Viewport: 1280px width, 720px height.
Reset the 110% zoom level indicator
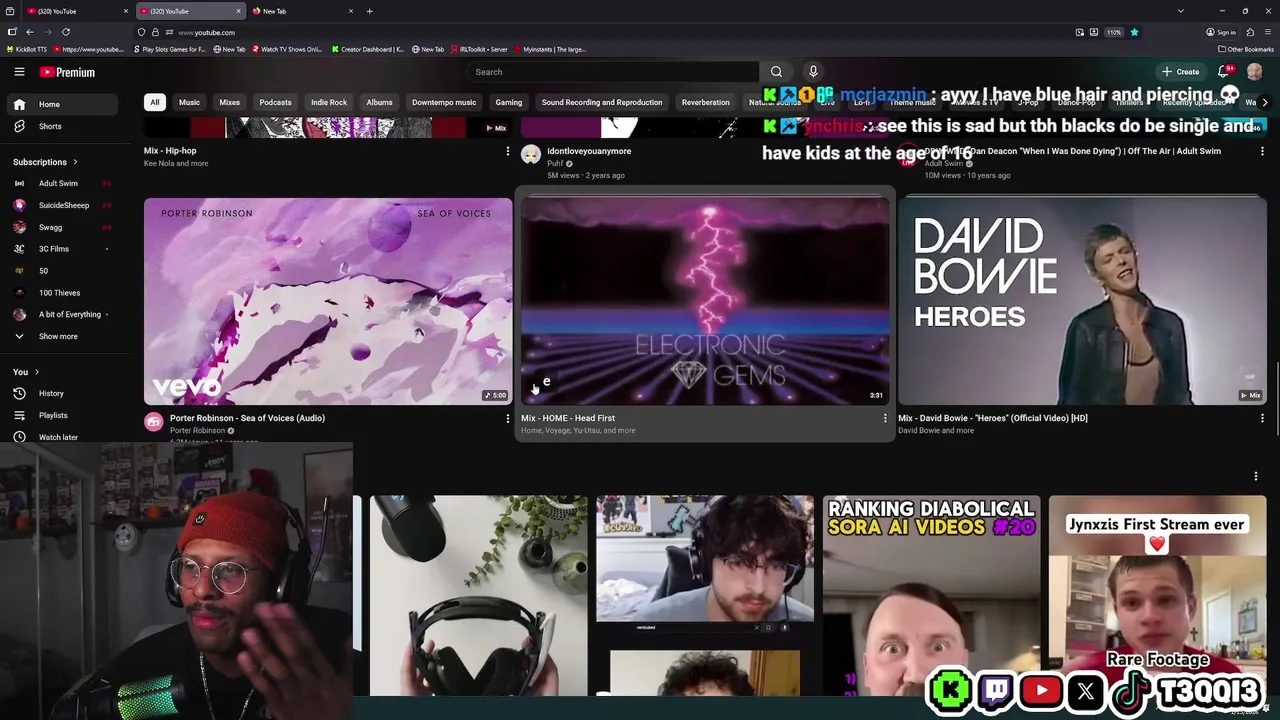pos(1114,32)
